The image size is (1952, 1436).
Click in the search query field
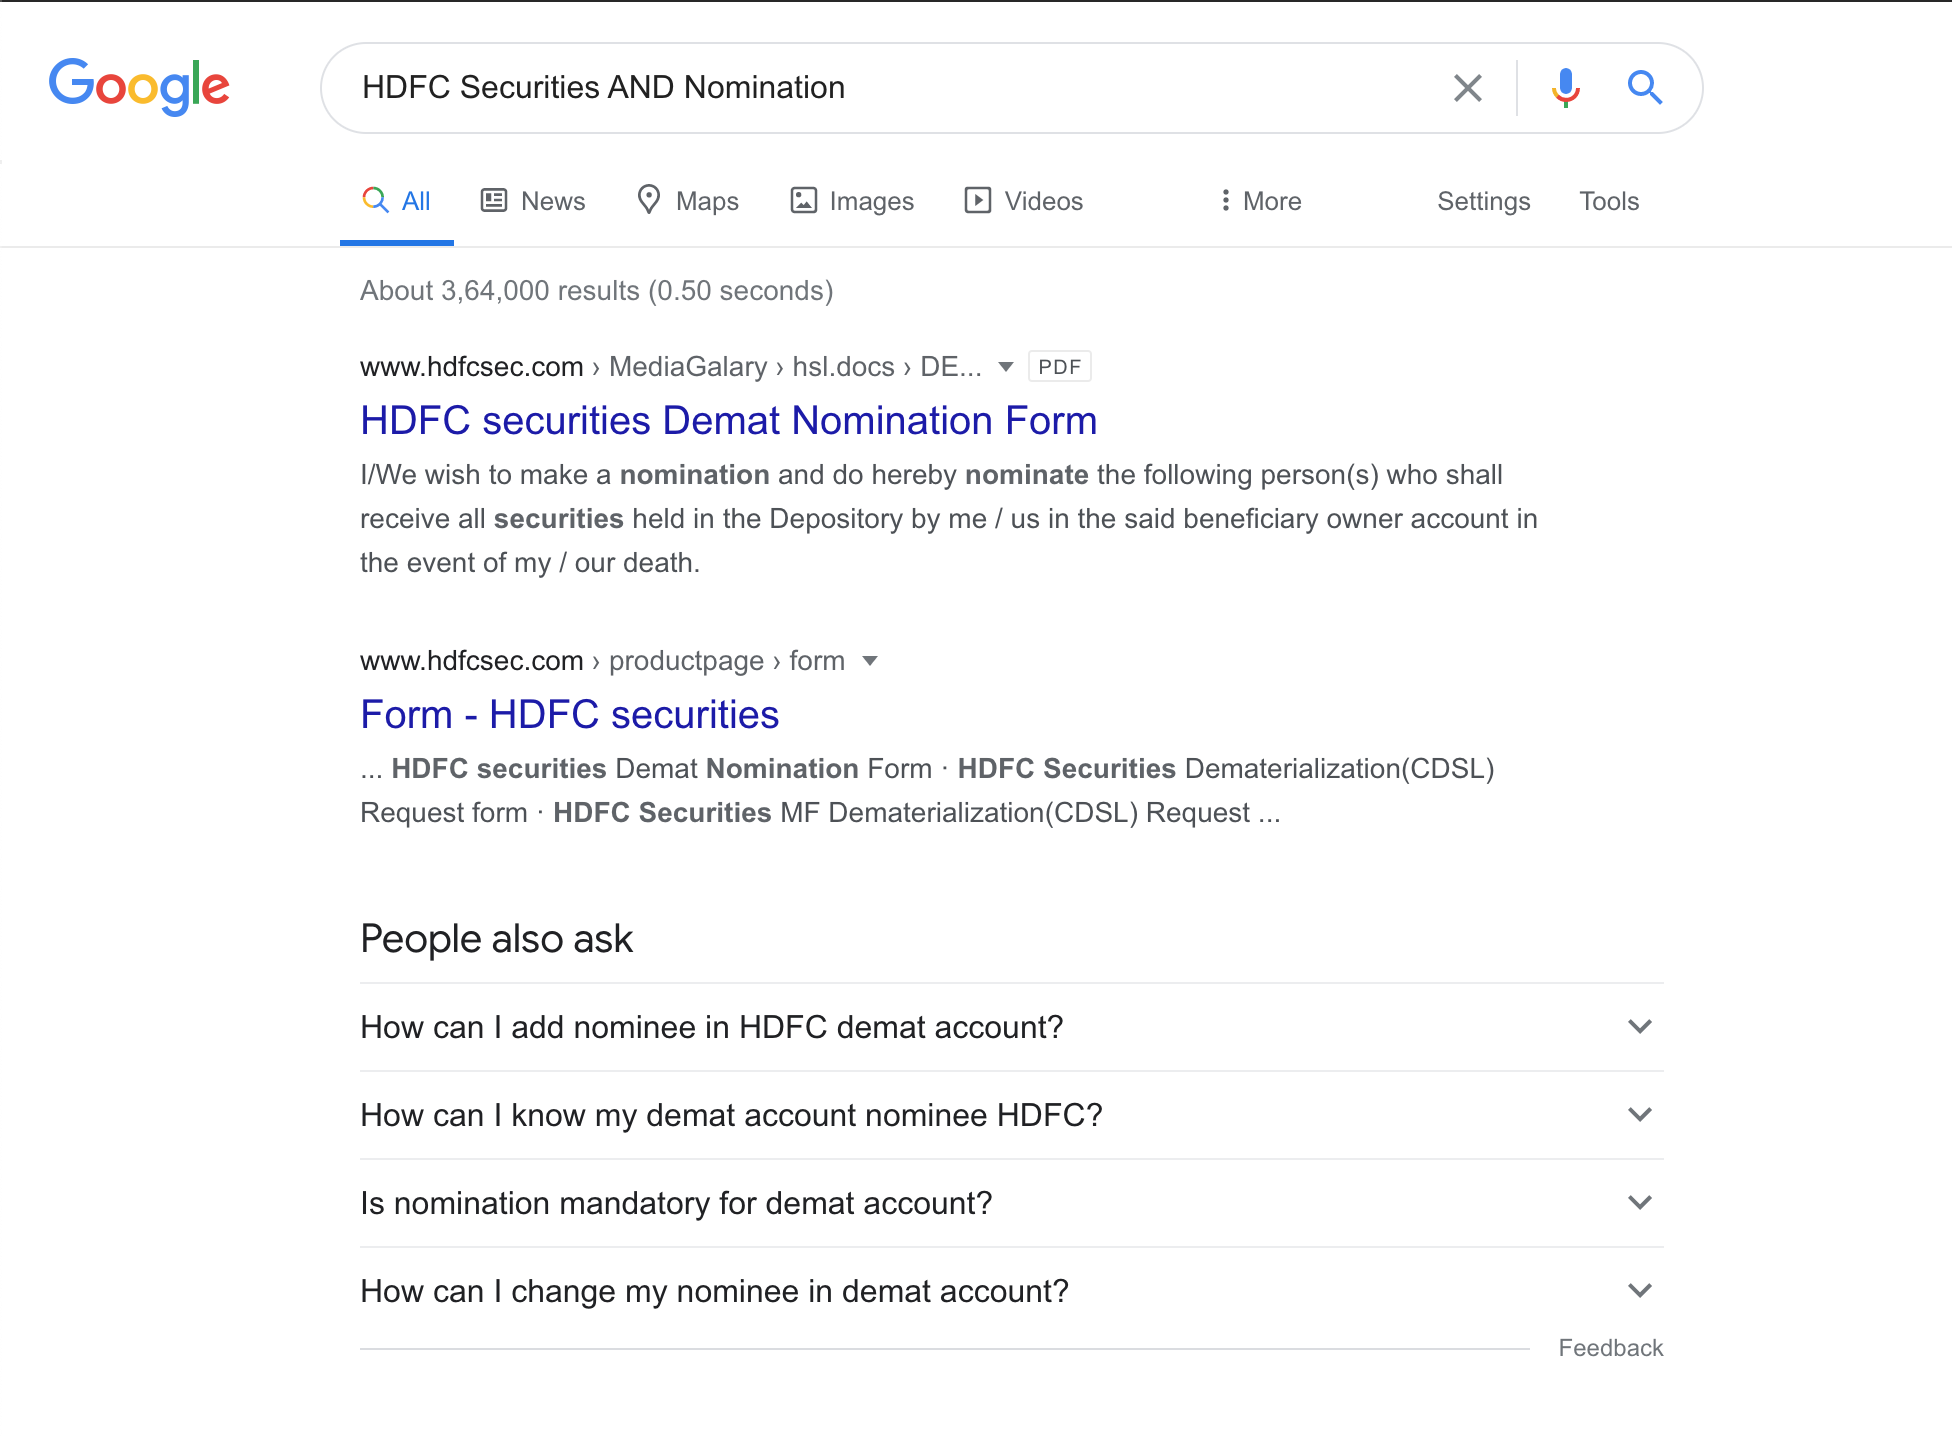point(890,88)
